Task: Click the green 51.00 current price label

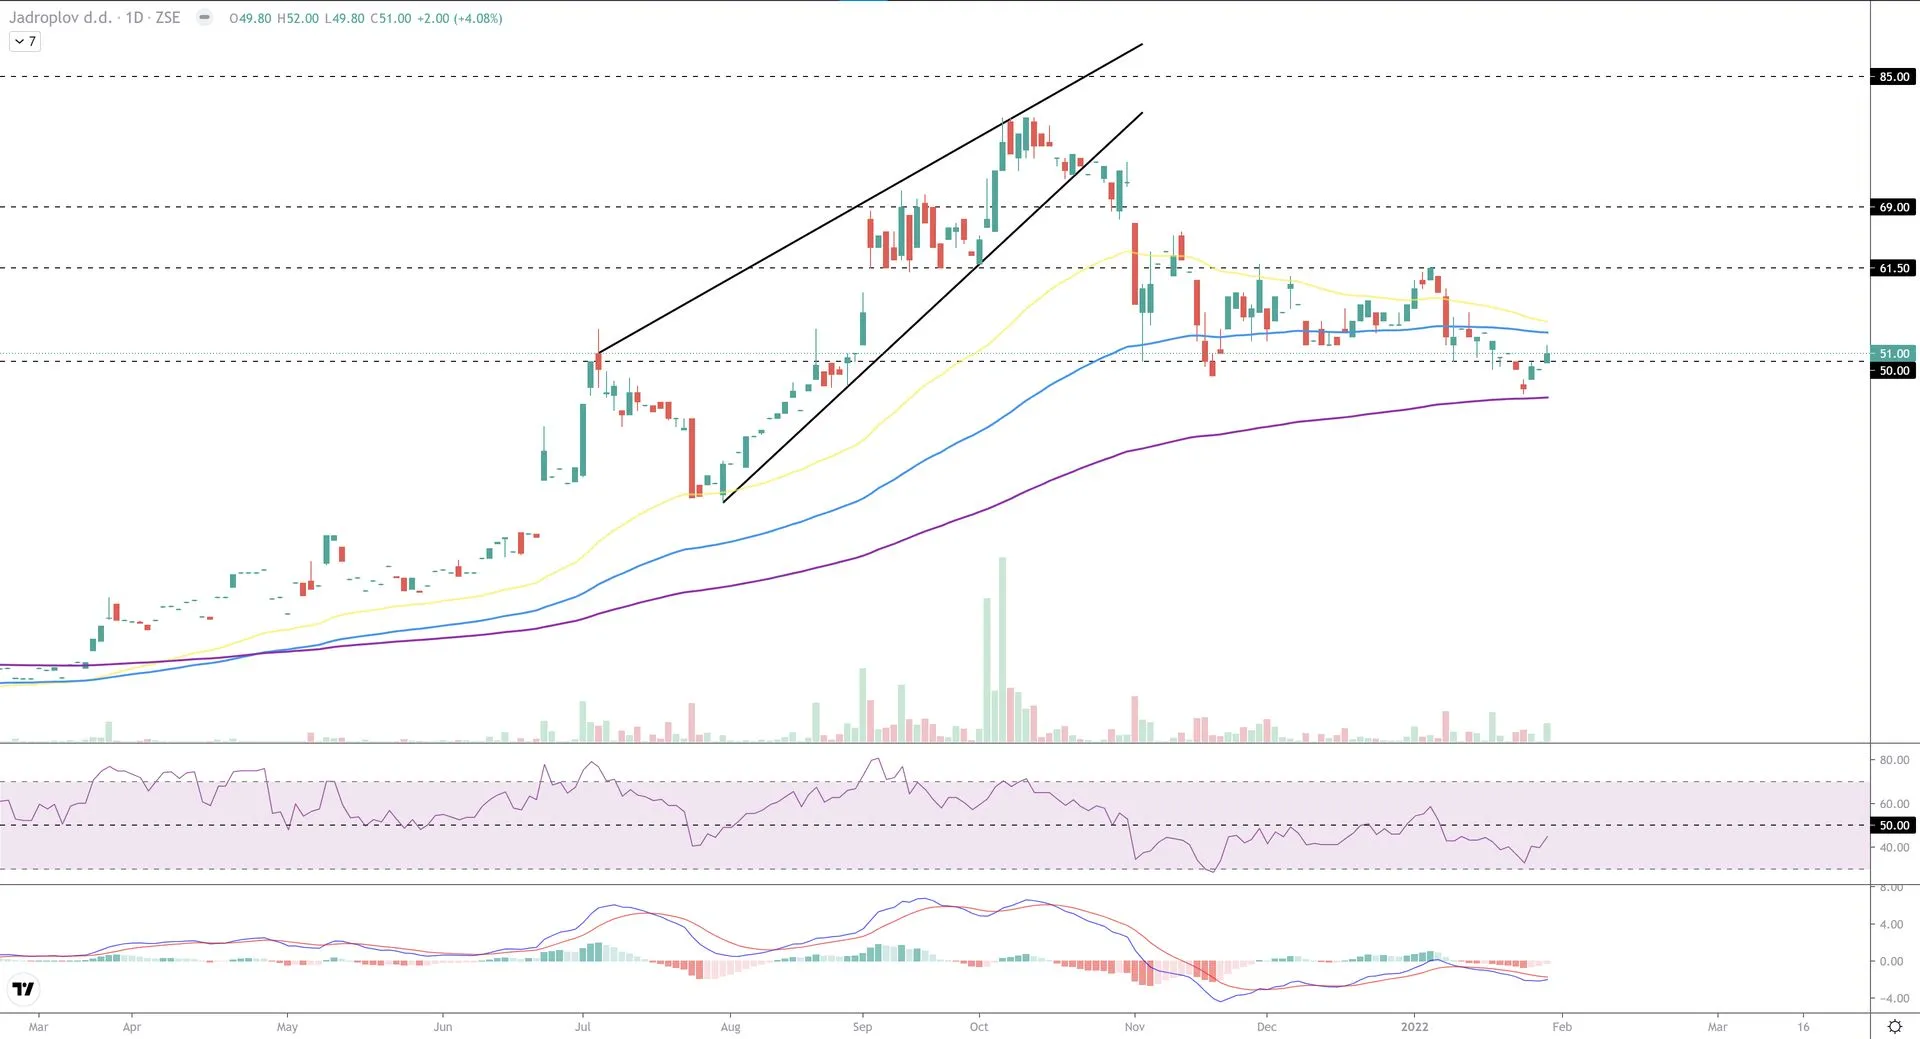Action: click(1893, 353)
